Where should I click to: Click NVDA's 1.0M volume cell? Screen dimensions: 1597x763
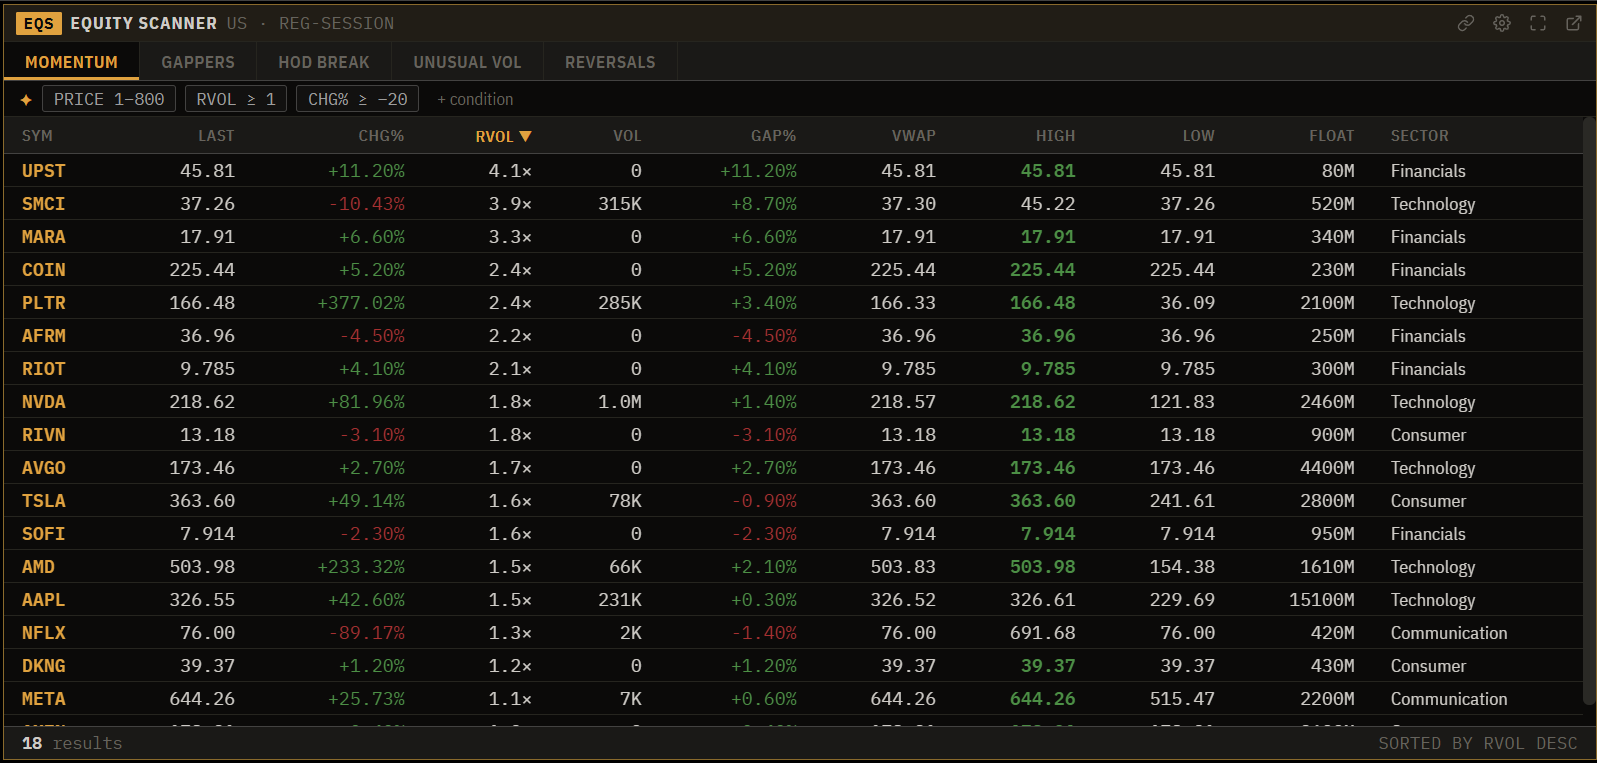click(620, 402)
